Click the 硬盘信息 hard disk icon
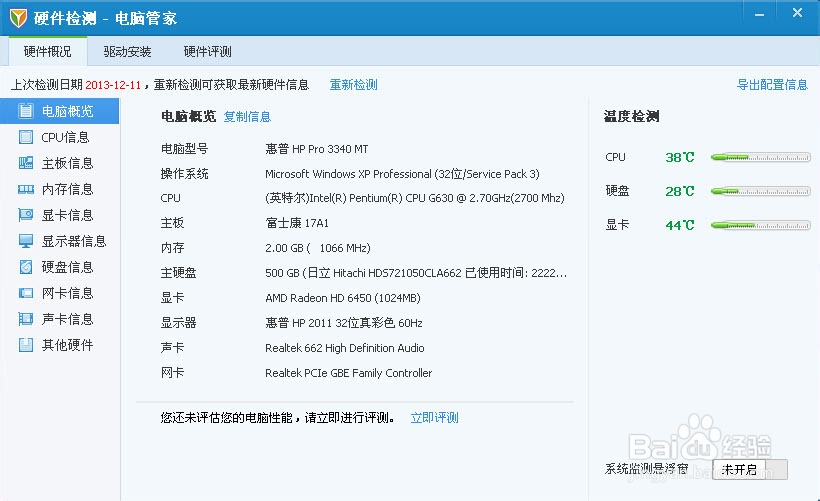This screenshot has height=501, width=820. 26,267
